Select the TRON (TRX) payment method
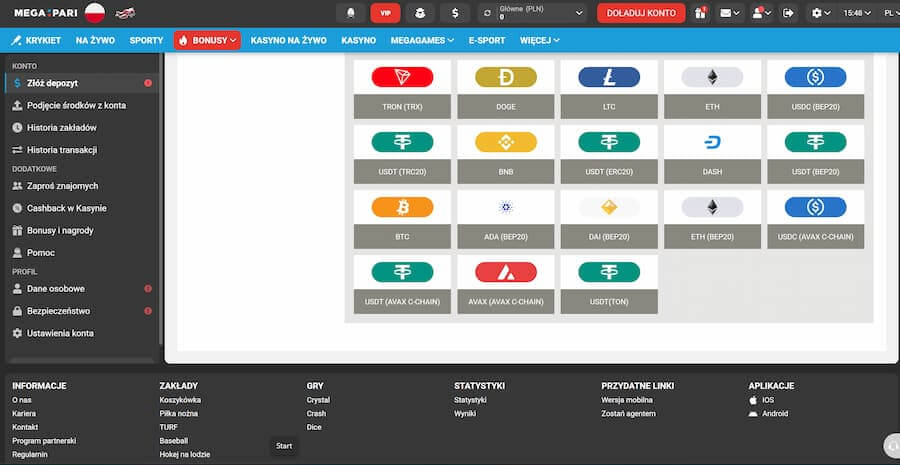This screenshot has height=465, width=900. (402, 89)
